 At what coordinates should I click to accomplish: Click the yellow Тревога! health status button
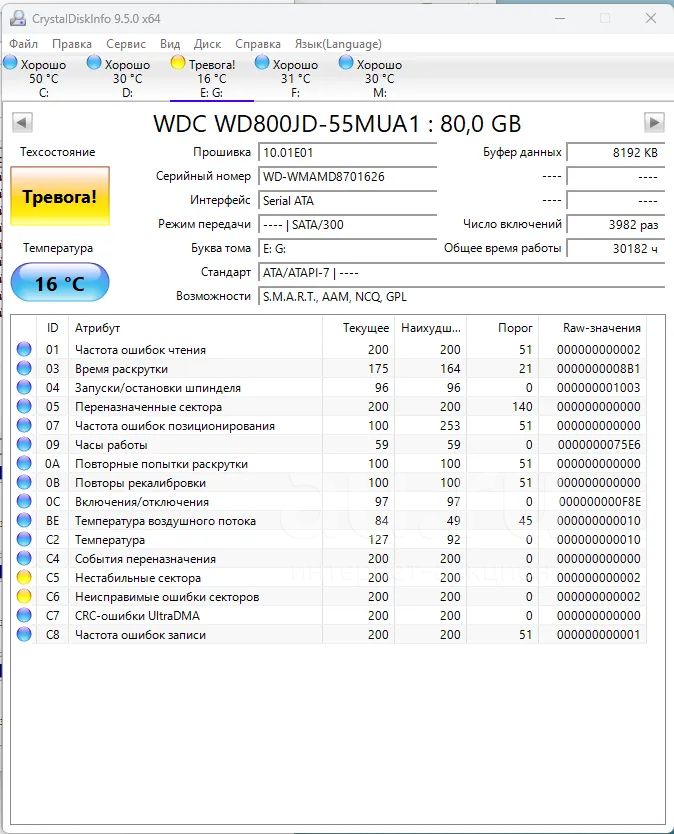click(60, 196)
